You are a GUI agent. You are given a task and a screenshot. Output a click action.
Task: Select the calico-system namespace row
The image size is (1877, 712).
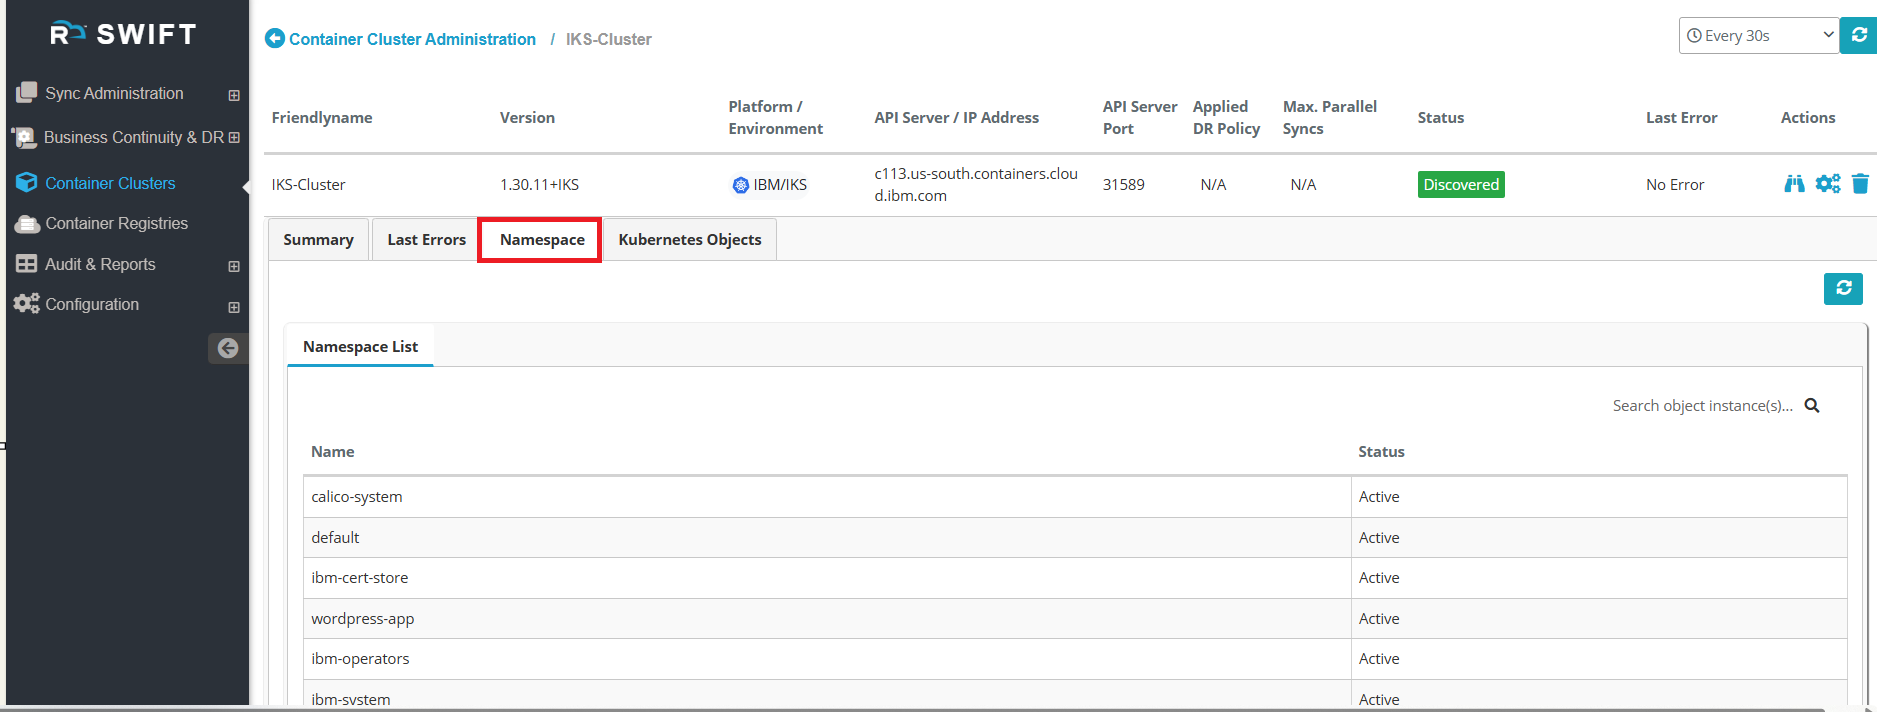[x=1075, y=497]
